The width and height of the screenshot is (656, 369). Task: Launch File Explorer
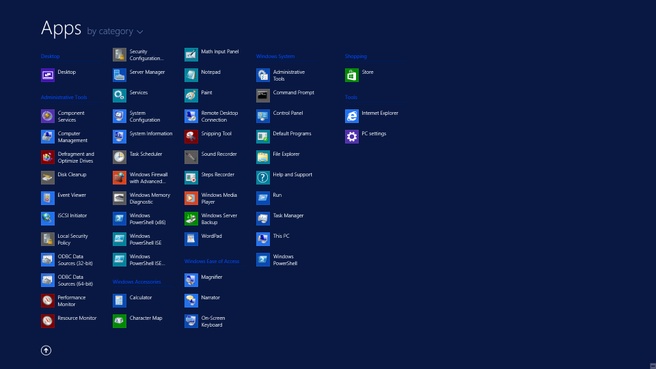(278, 157)
